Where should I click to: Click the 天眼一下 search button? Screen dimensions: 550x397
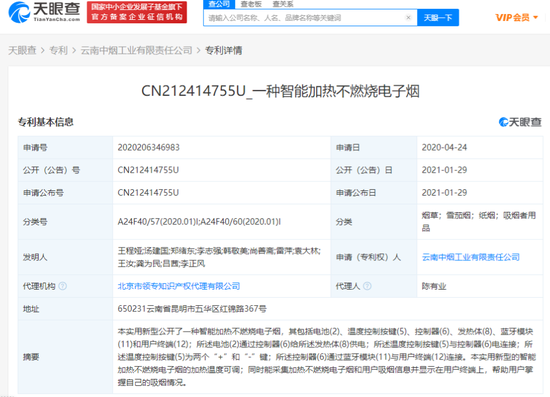tap(438, 18)
